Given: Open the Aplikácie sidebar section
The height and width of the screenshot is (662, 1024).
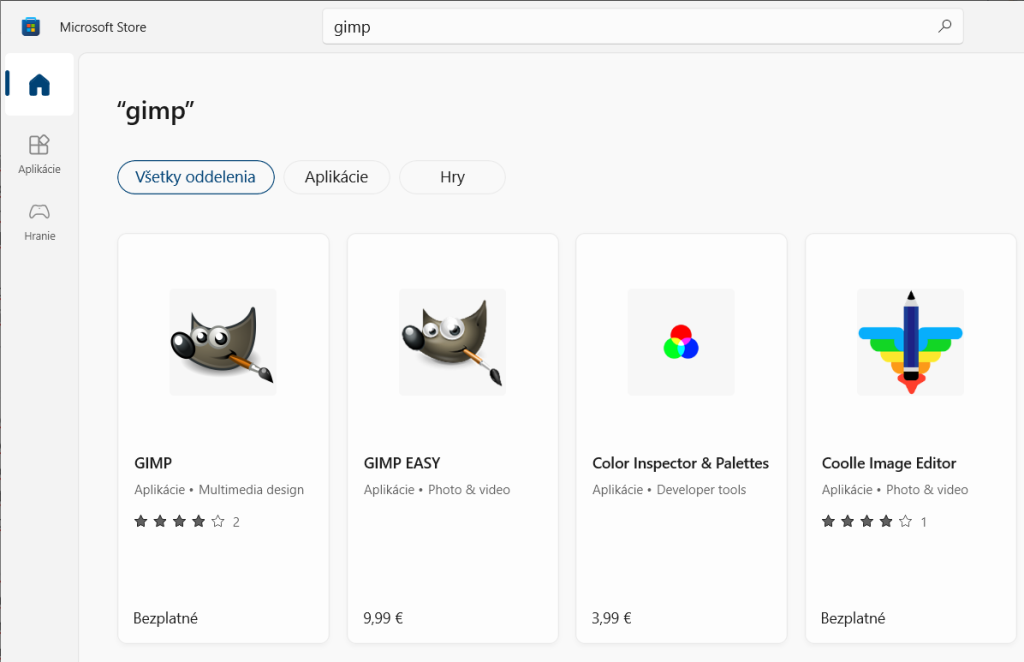Looking at the screenshot, I should pyautogui.click(x=39, y=154).
